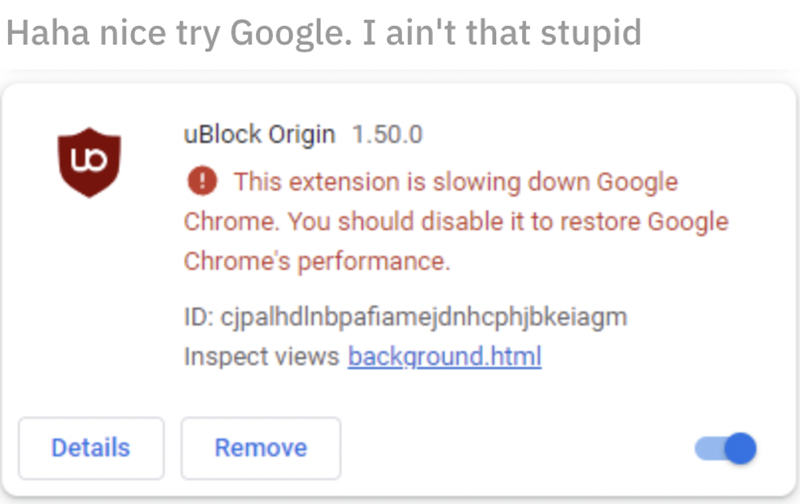Click the blue knob of the extension toggle
The image size is (800, 504).
[x=740, y=448]
